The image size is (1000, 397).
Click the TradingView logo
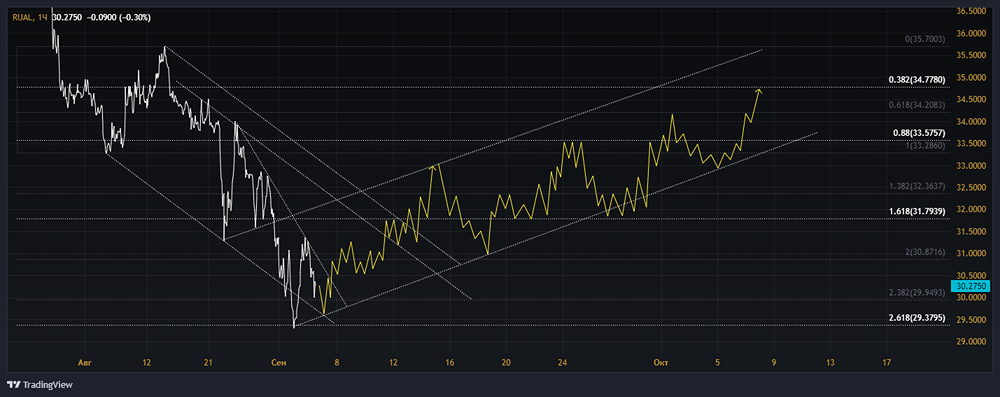click(40, 385)
